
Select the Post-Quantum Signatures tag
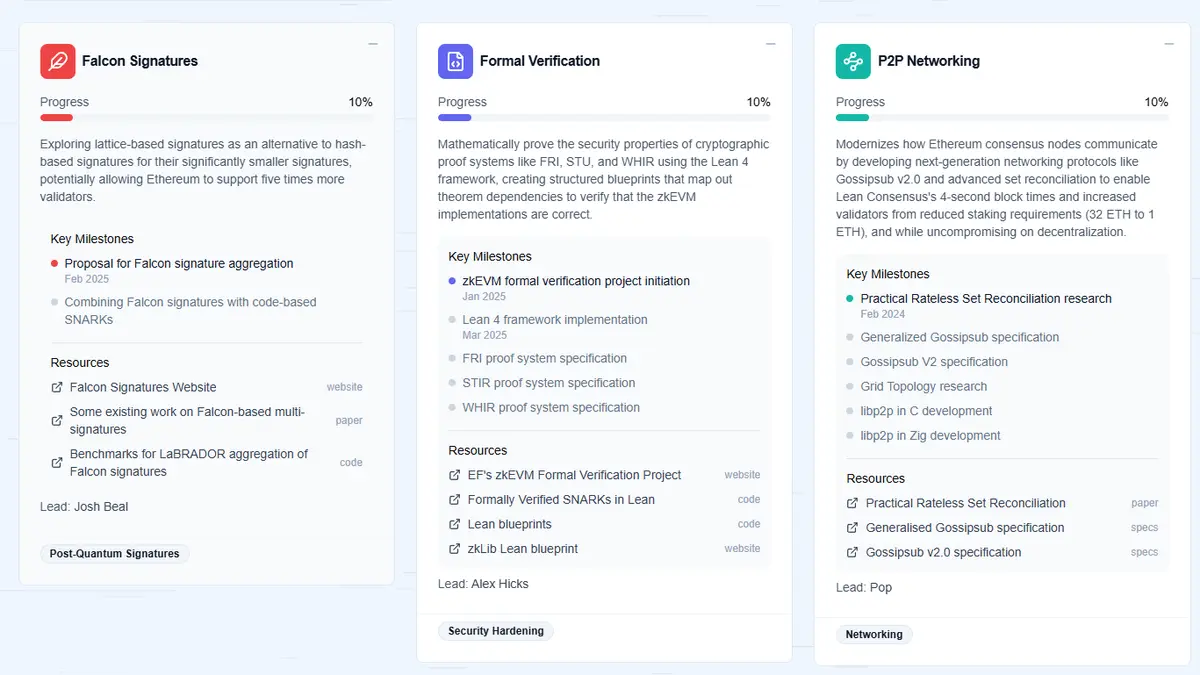click(115, 553)
